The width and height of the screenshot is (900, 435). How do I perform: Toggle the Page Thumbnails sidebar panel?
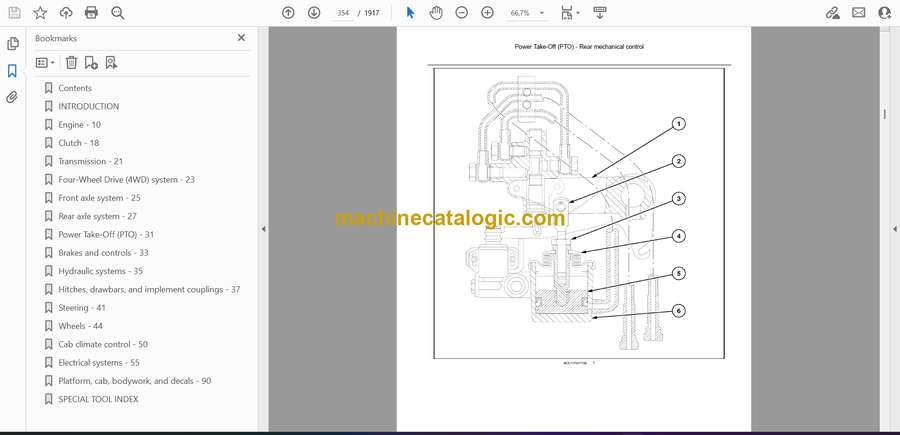12,44
